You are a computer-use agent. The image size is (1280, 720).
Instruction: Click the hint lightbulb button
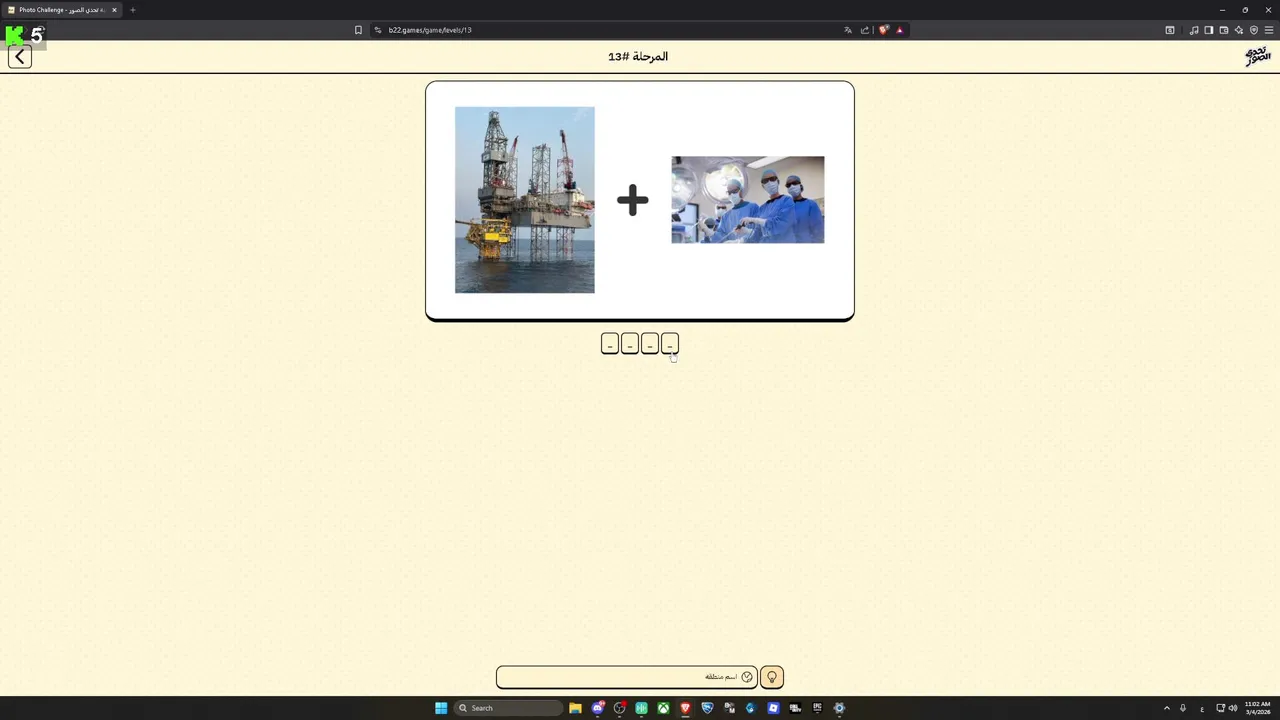click(x=771, y=677)
